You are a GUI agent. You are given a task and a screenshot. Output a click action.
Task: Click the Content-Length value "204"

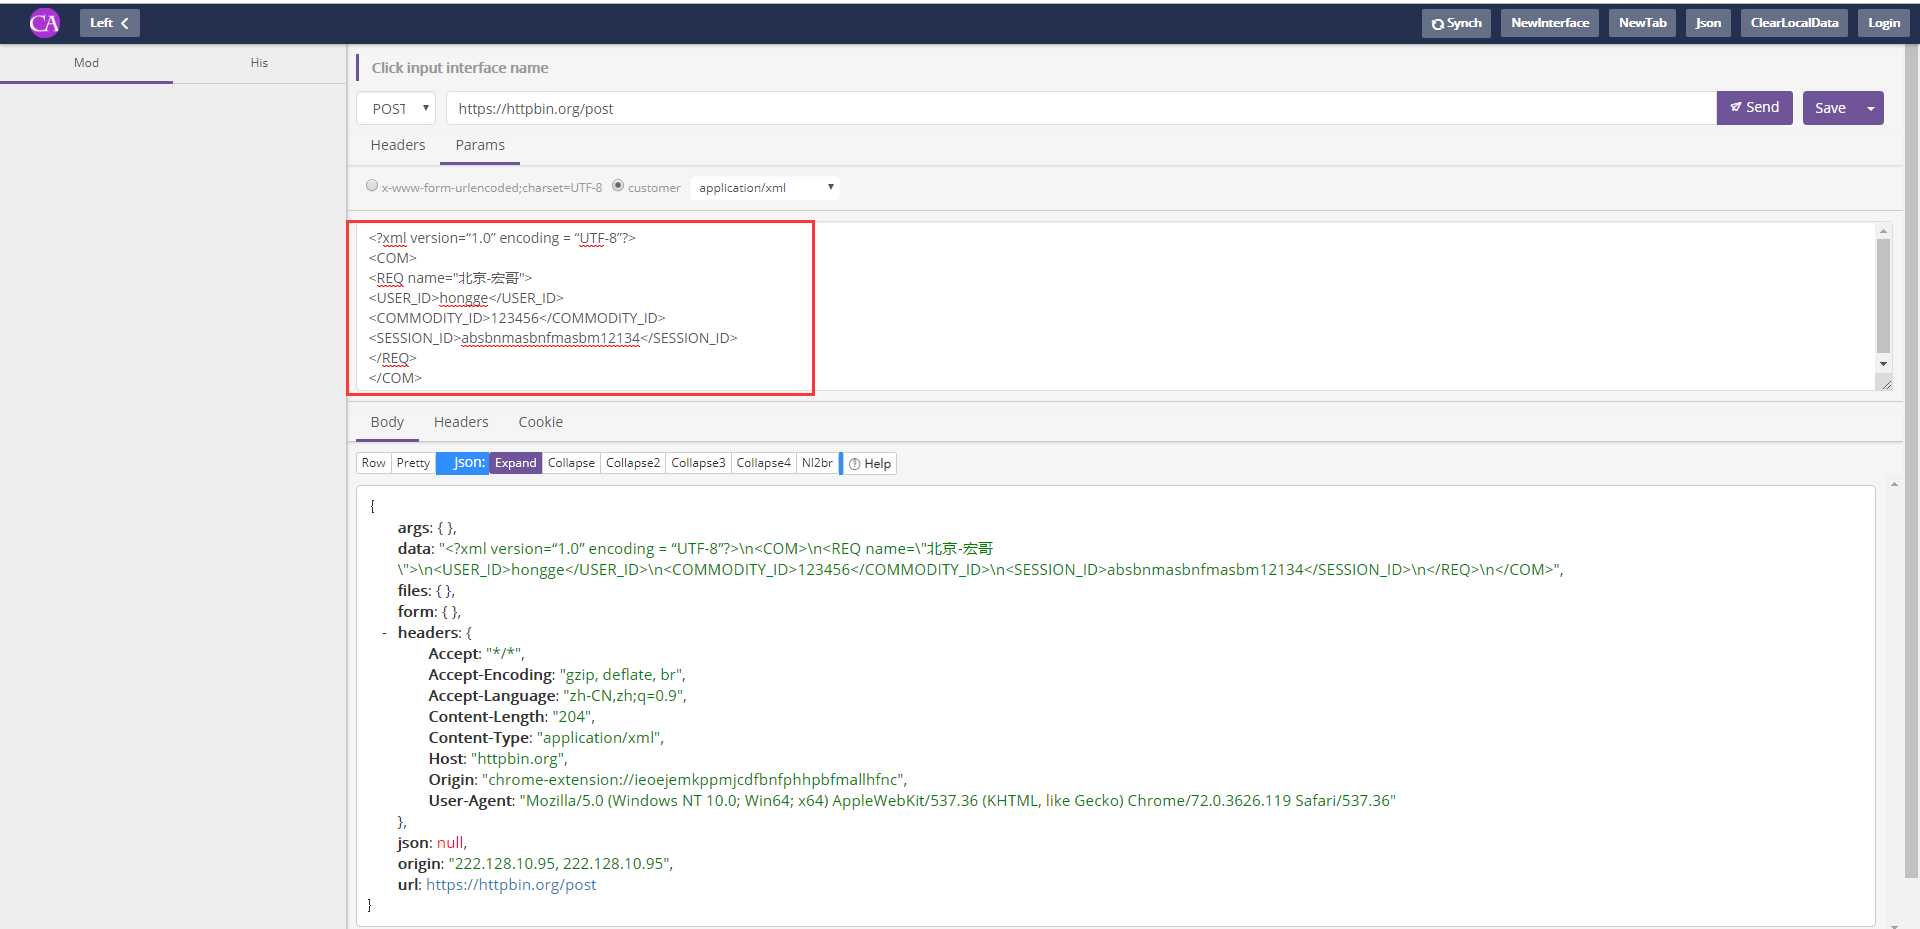pos(571,717)
